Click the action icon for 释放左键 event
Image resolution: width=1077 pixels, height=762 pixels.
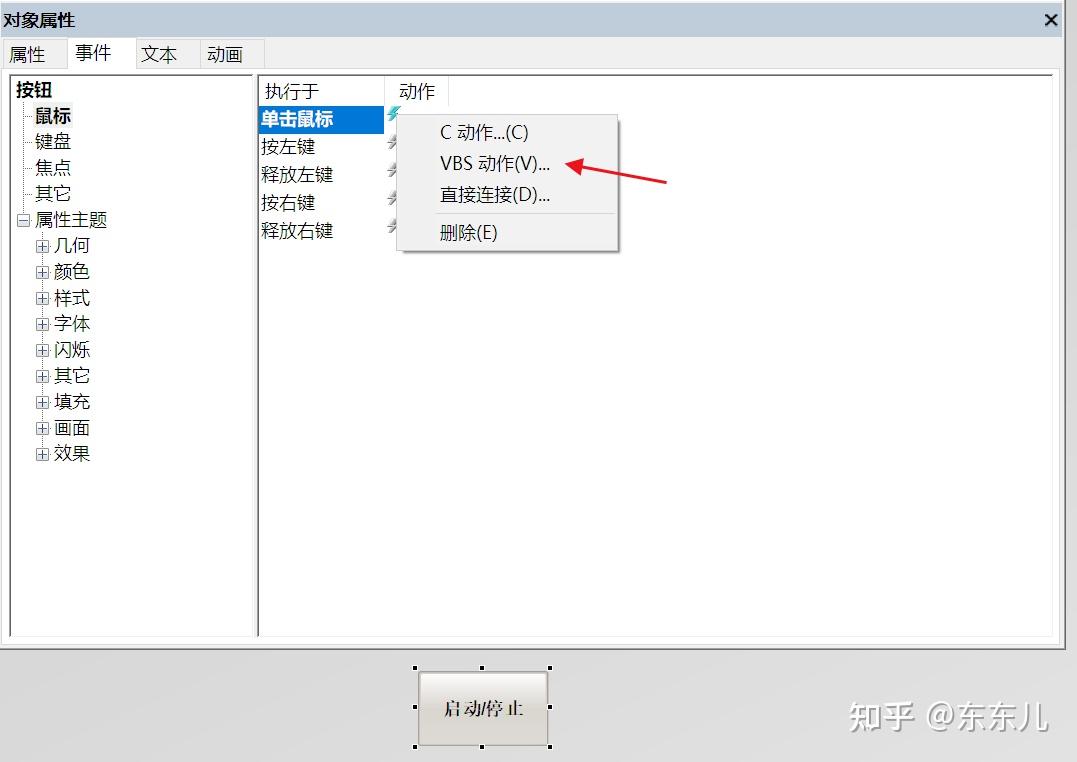tap(392, 171)
